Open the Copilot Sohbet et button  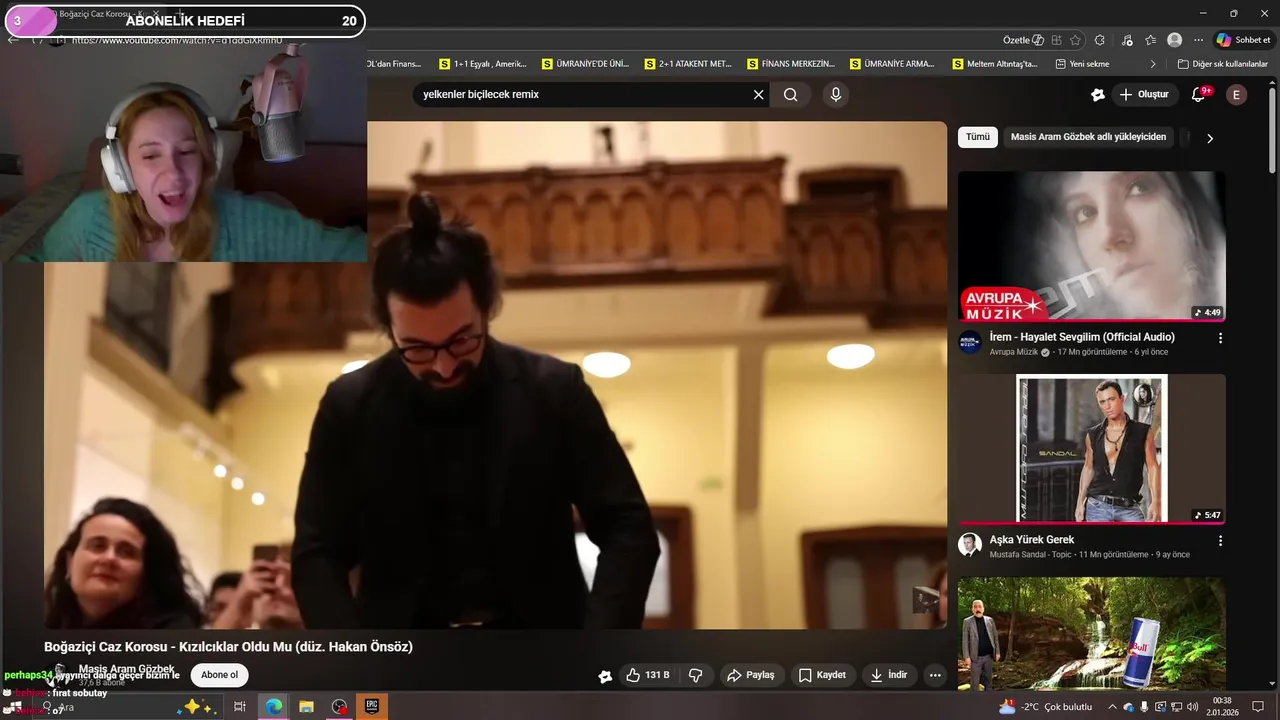[1244, 40]
